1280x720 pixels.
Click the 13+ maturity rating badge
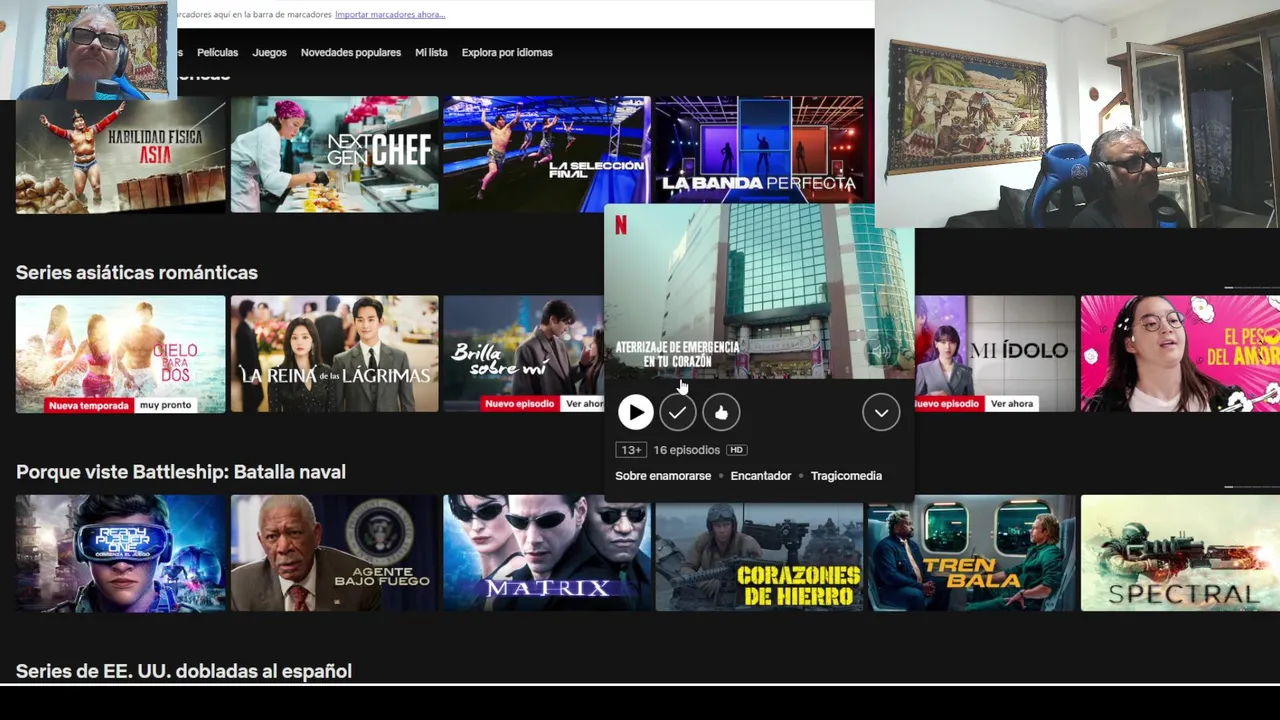(631, 450)
